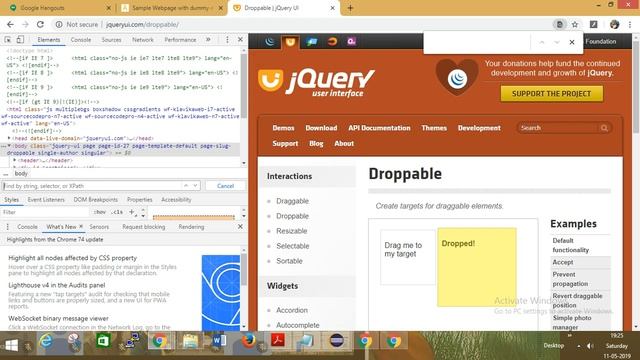Reload the page

pyautogui.click(x=40, y=24)
